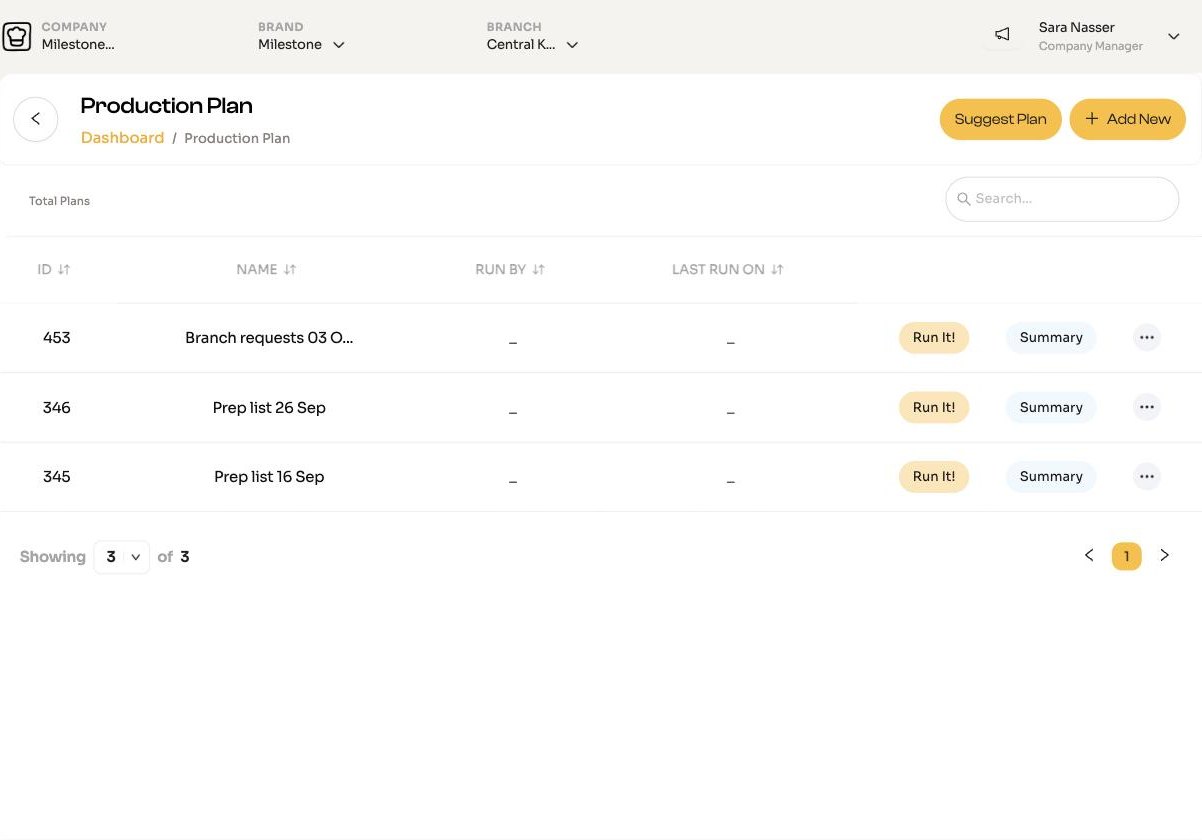Go to previous page arrow
Viewport: 1202px width, 840px height.
click(1089, 555)
